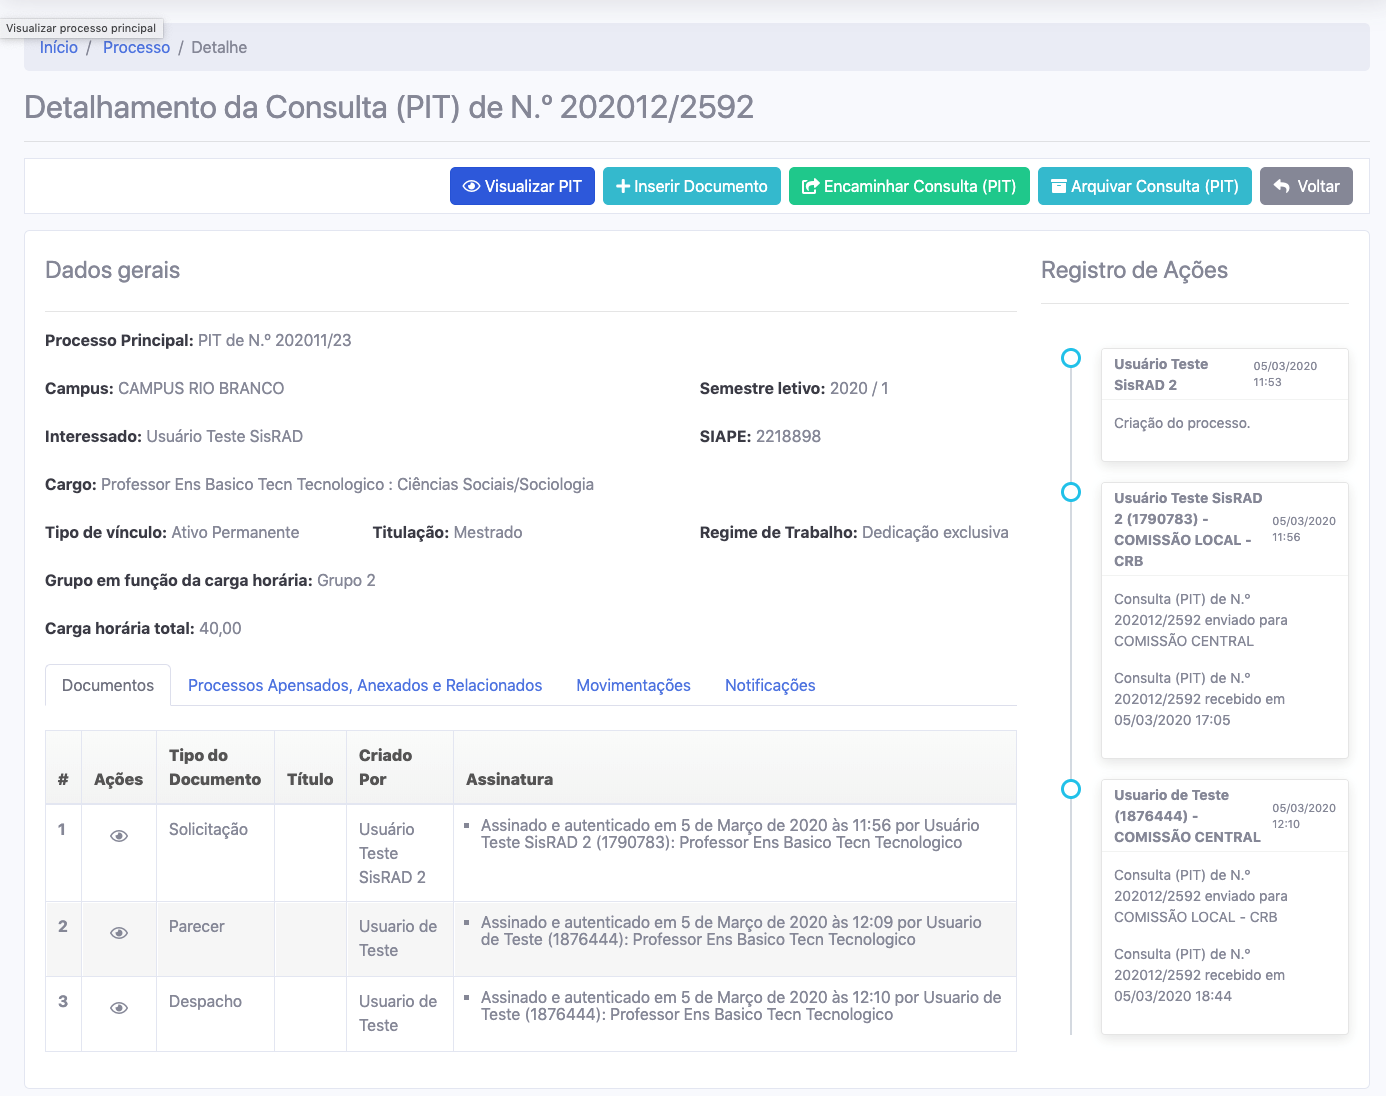Click first timeline marker for Criação do processo

coord(1071,358)
